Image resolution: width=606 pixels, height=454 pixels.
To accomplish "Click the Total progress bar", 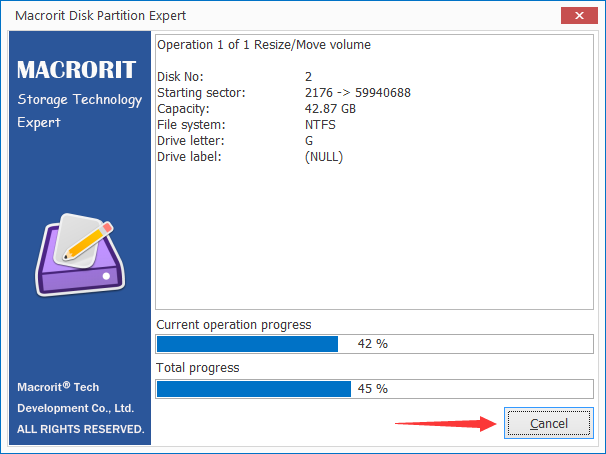I will tap(374, 389).
